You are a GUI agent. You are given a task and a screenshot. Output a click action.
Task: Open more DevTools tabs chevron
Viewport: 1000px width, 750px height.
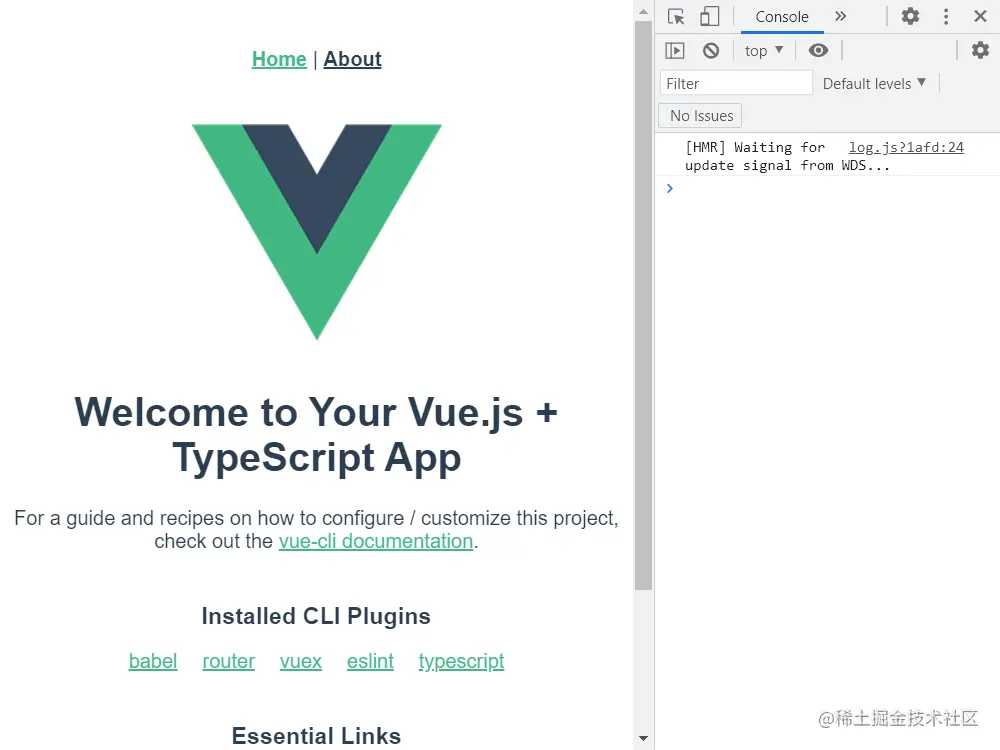[x=841, y=17]
